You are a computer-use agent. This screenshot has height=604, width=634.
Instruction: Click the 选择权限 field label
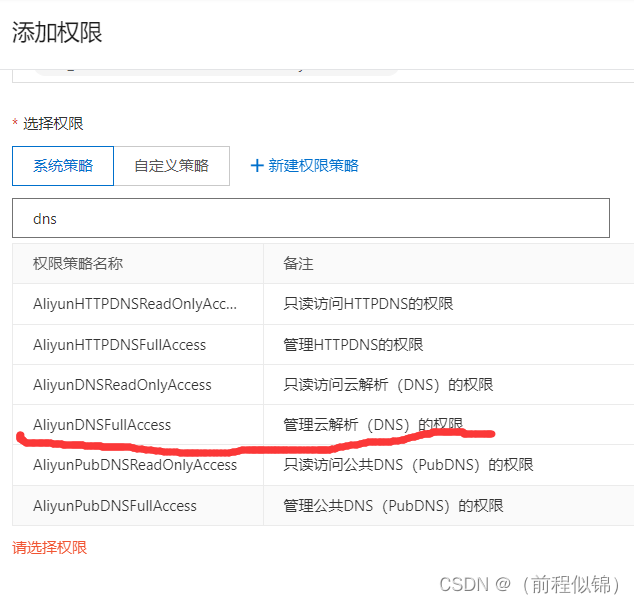pos(53,123)
